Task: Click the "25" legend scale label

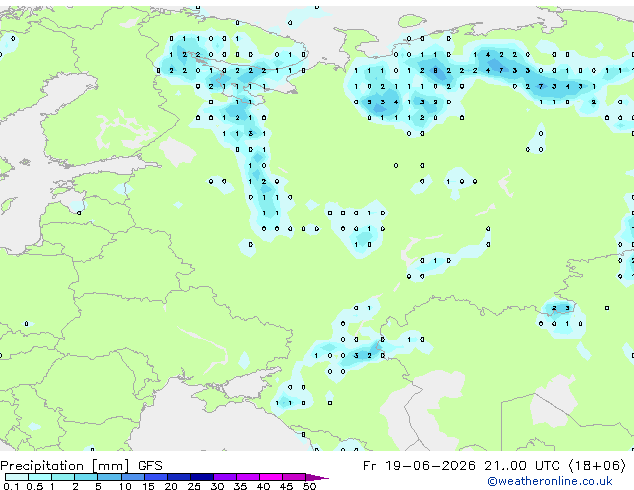Action: click(x=194, y=486)
